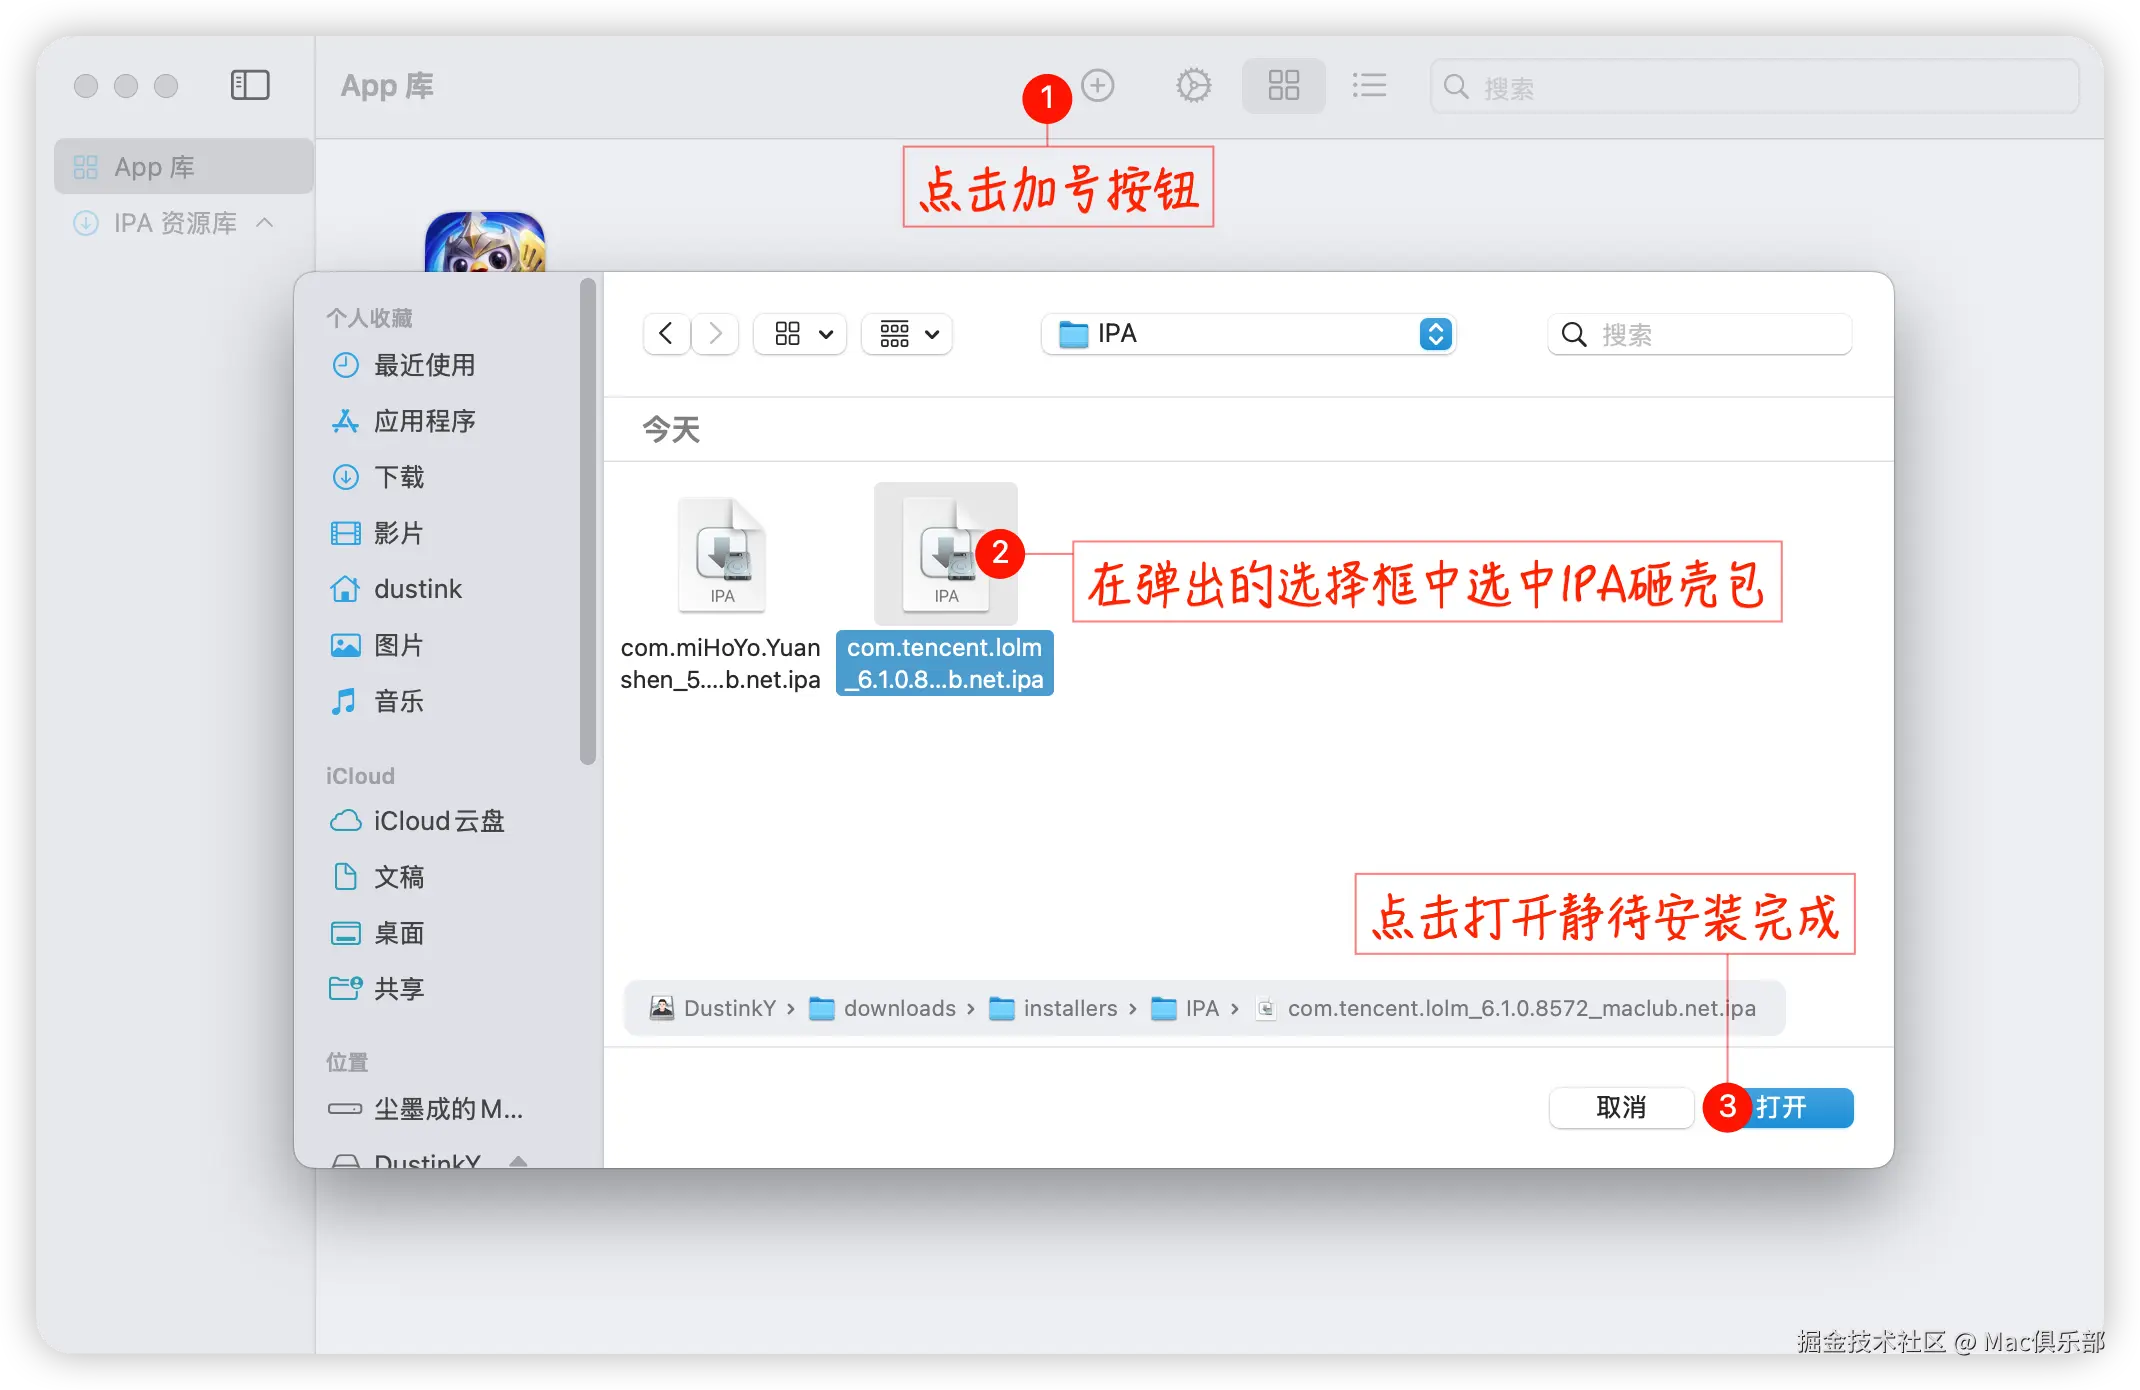Switch to list view in the app toolbar

1369,86
